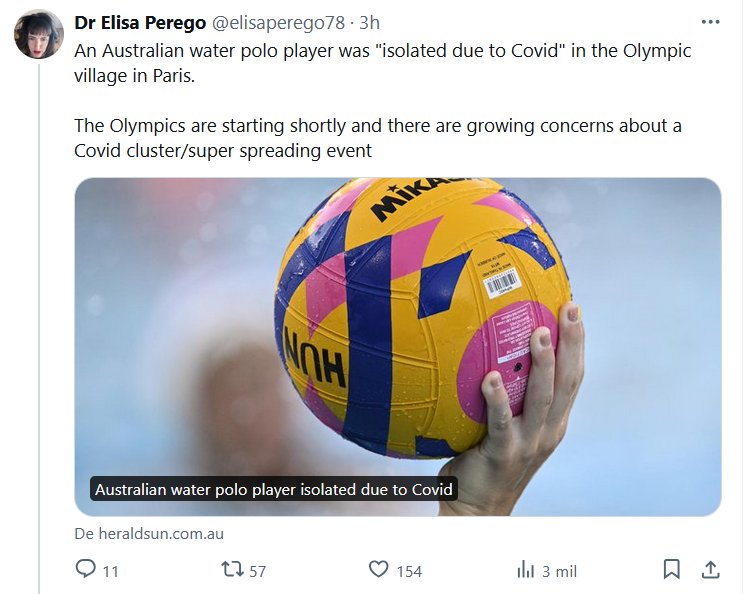Click the like count 154
Image resolution: width=746 pixels, height=594 pixels.
click(x=409, y=571)
